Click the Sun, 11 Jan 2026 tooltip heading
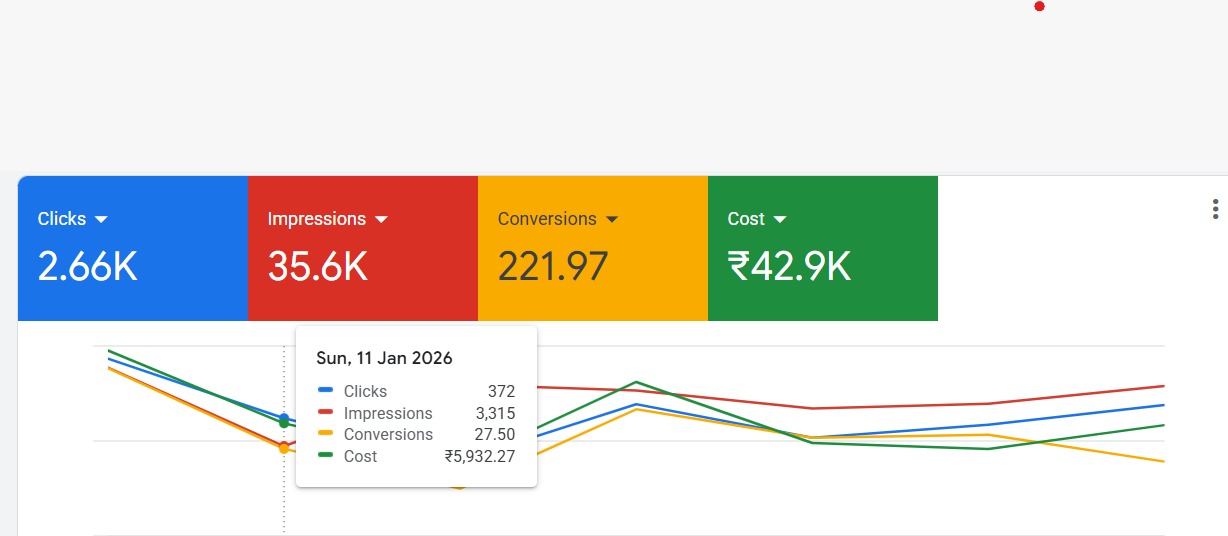This screenshot has width=1228, height=536. (x=384, y=358)
